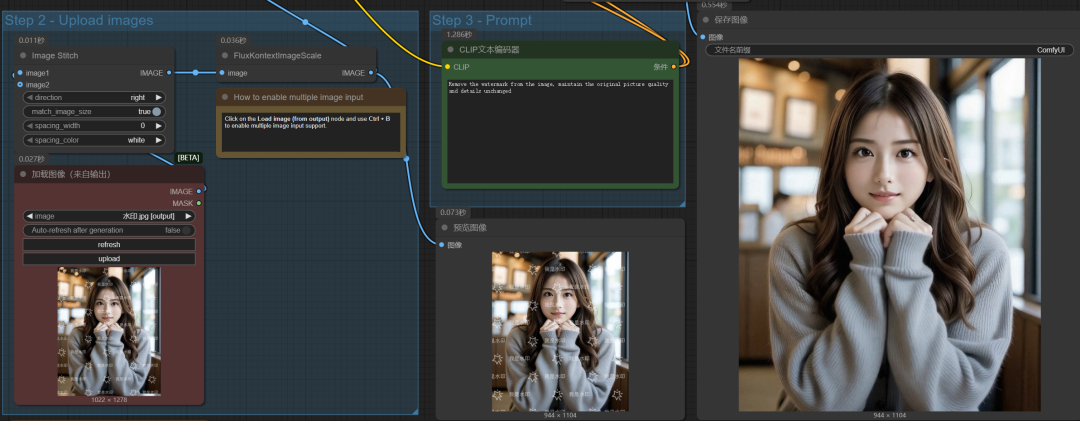Click the IMAGE output socket of Image Stitch

pos(169,72)
